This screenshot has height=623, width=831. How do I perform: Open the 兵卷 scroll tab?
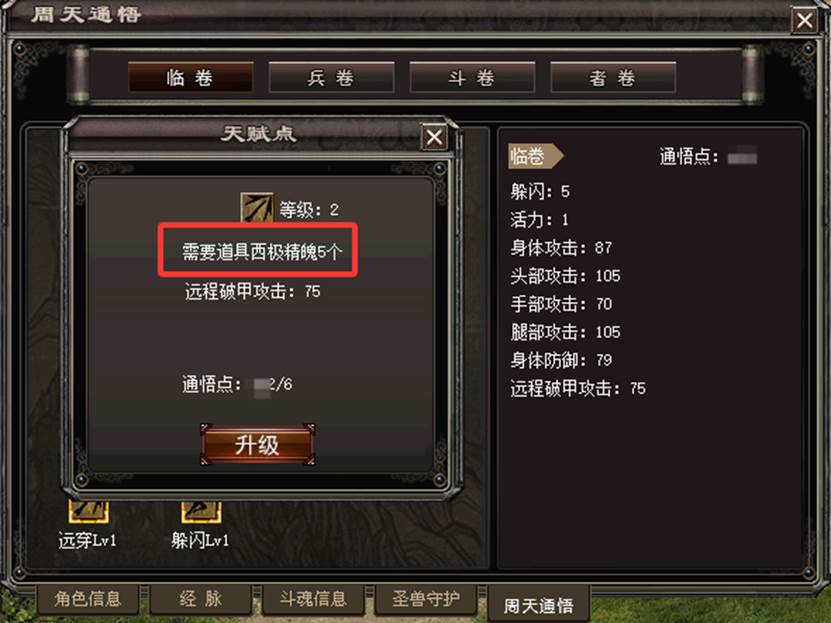click(x=331, y=77)
